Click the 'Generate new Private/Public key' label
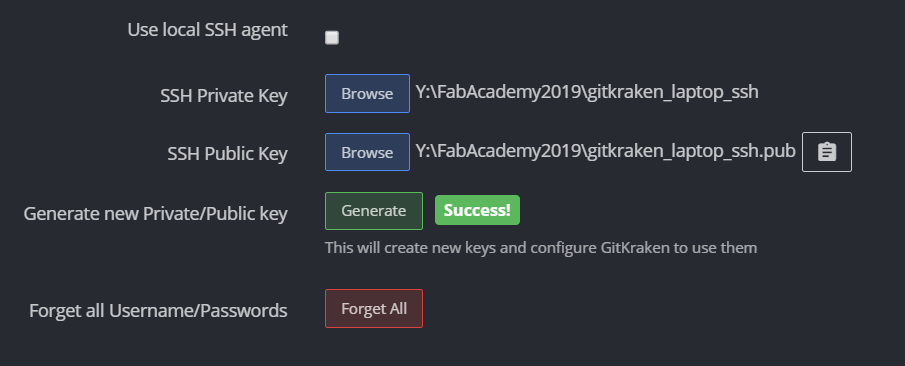This screenshot has width=905, height=366. point(155,214)
